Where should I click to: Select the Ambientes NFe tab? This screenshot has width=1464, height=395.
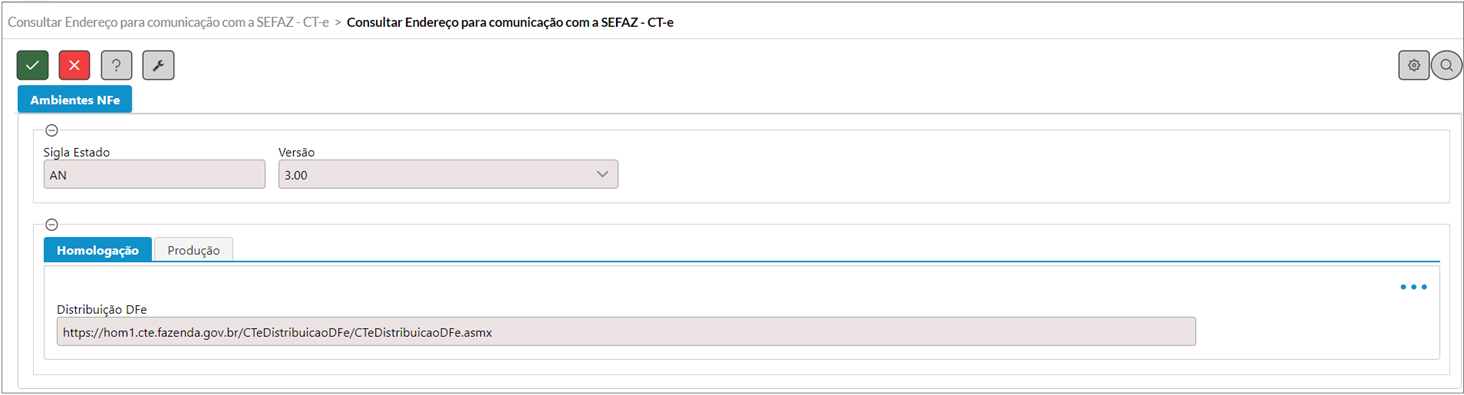(x=75, y=100)
